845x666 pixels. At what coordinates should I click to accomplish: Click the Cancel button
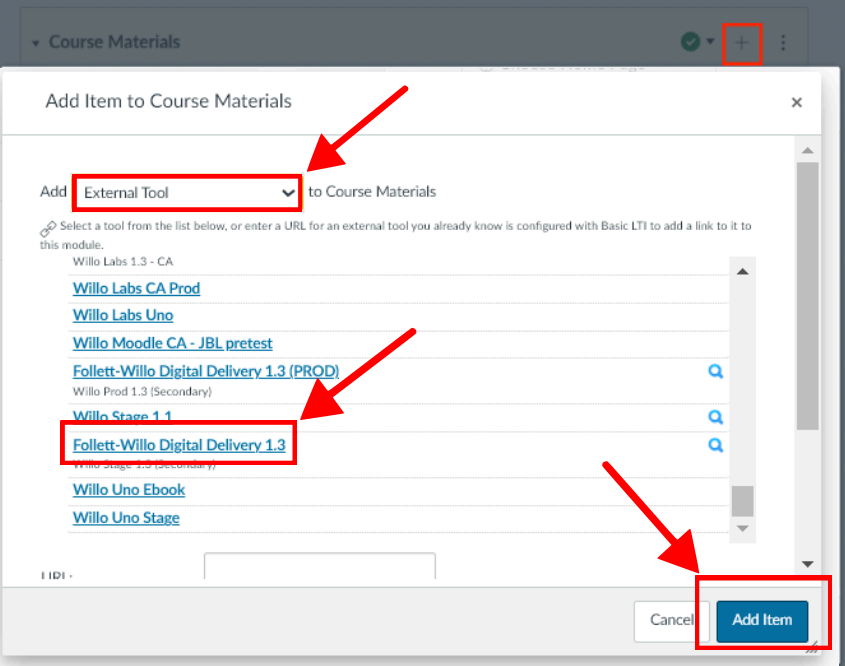(x=671, y=620)
